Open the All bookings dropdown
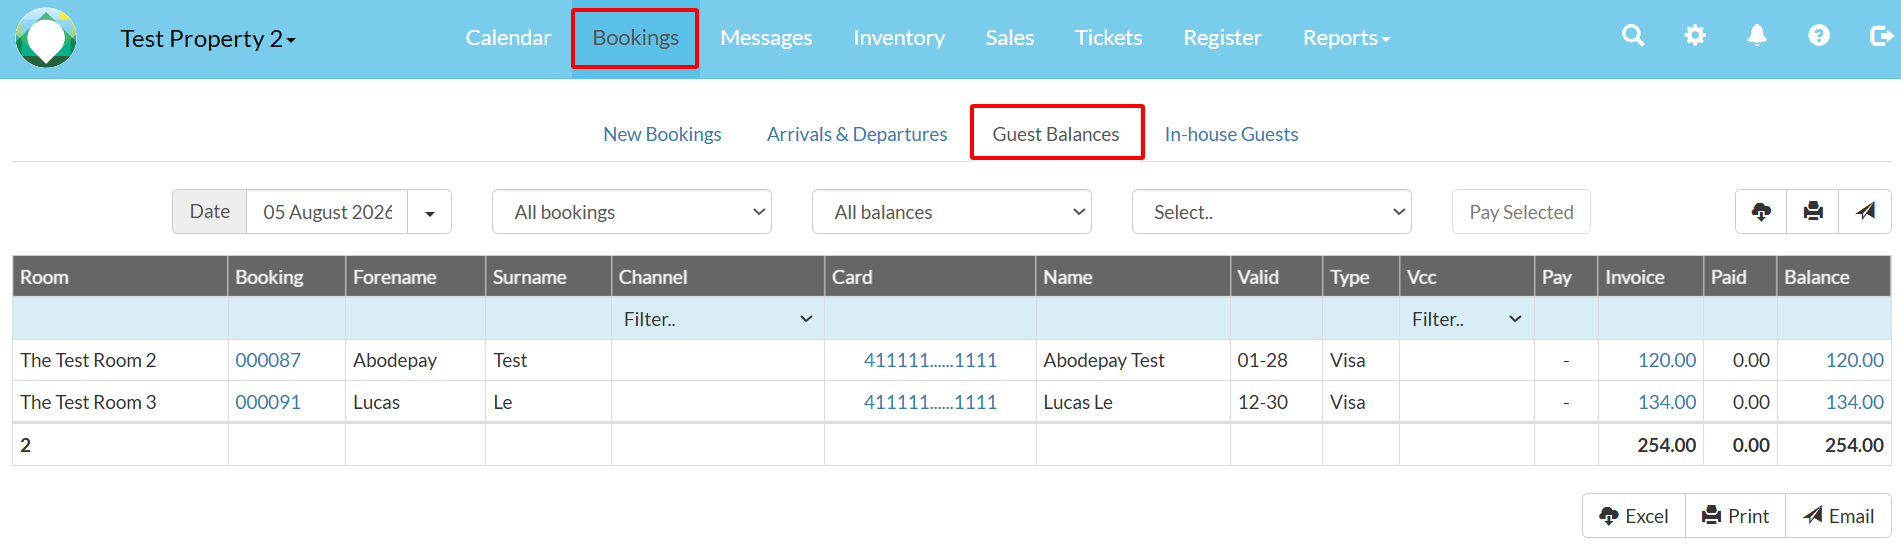 point(632,212)
